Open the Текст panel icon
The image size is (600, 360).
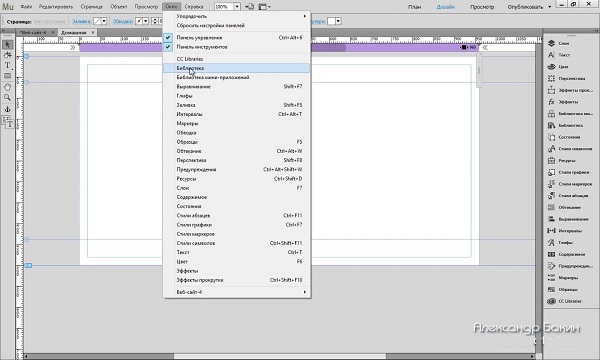tap(551, 55)
